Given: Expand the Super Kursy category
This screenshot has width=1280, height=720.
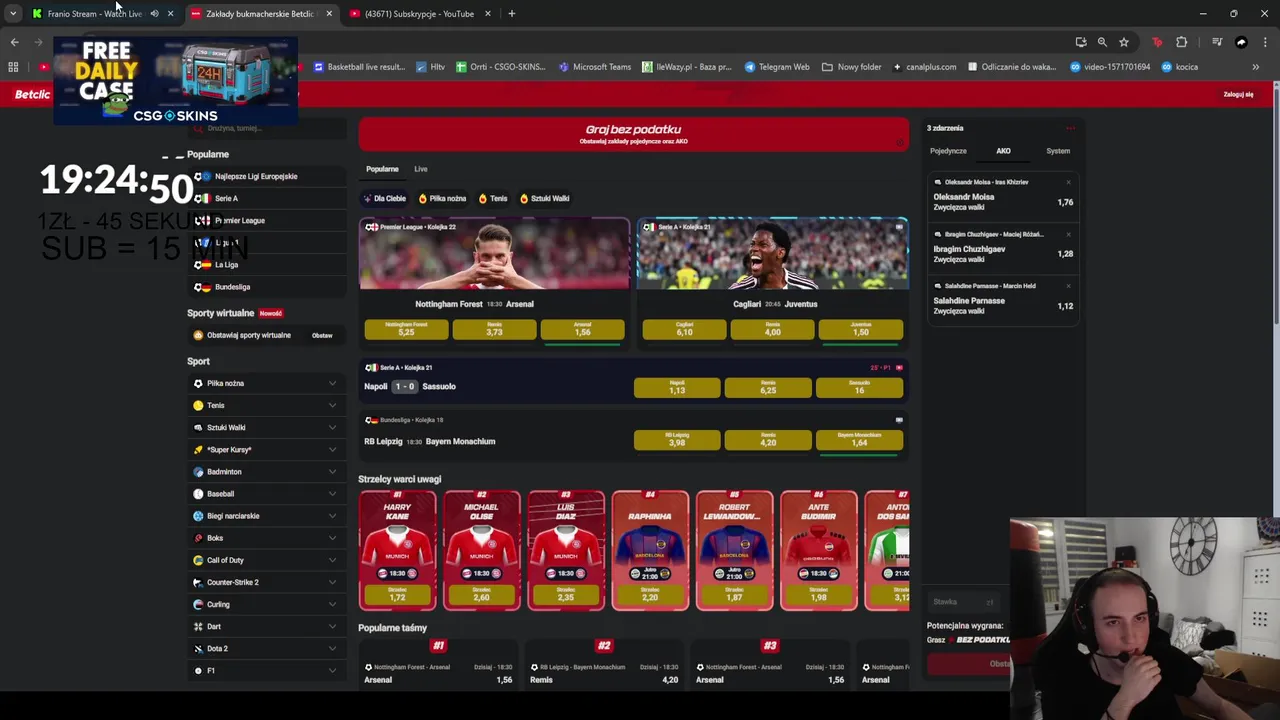Looking at the screenshot, I should point(332,449).
